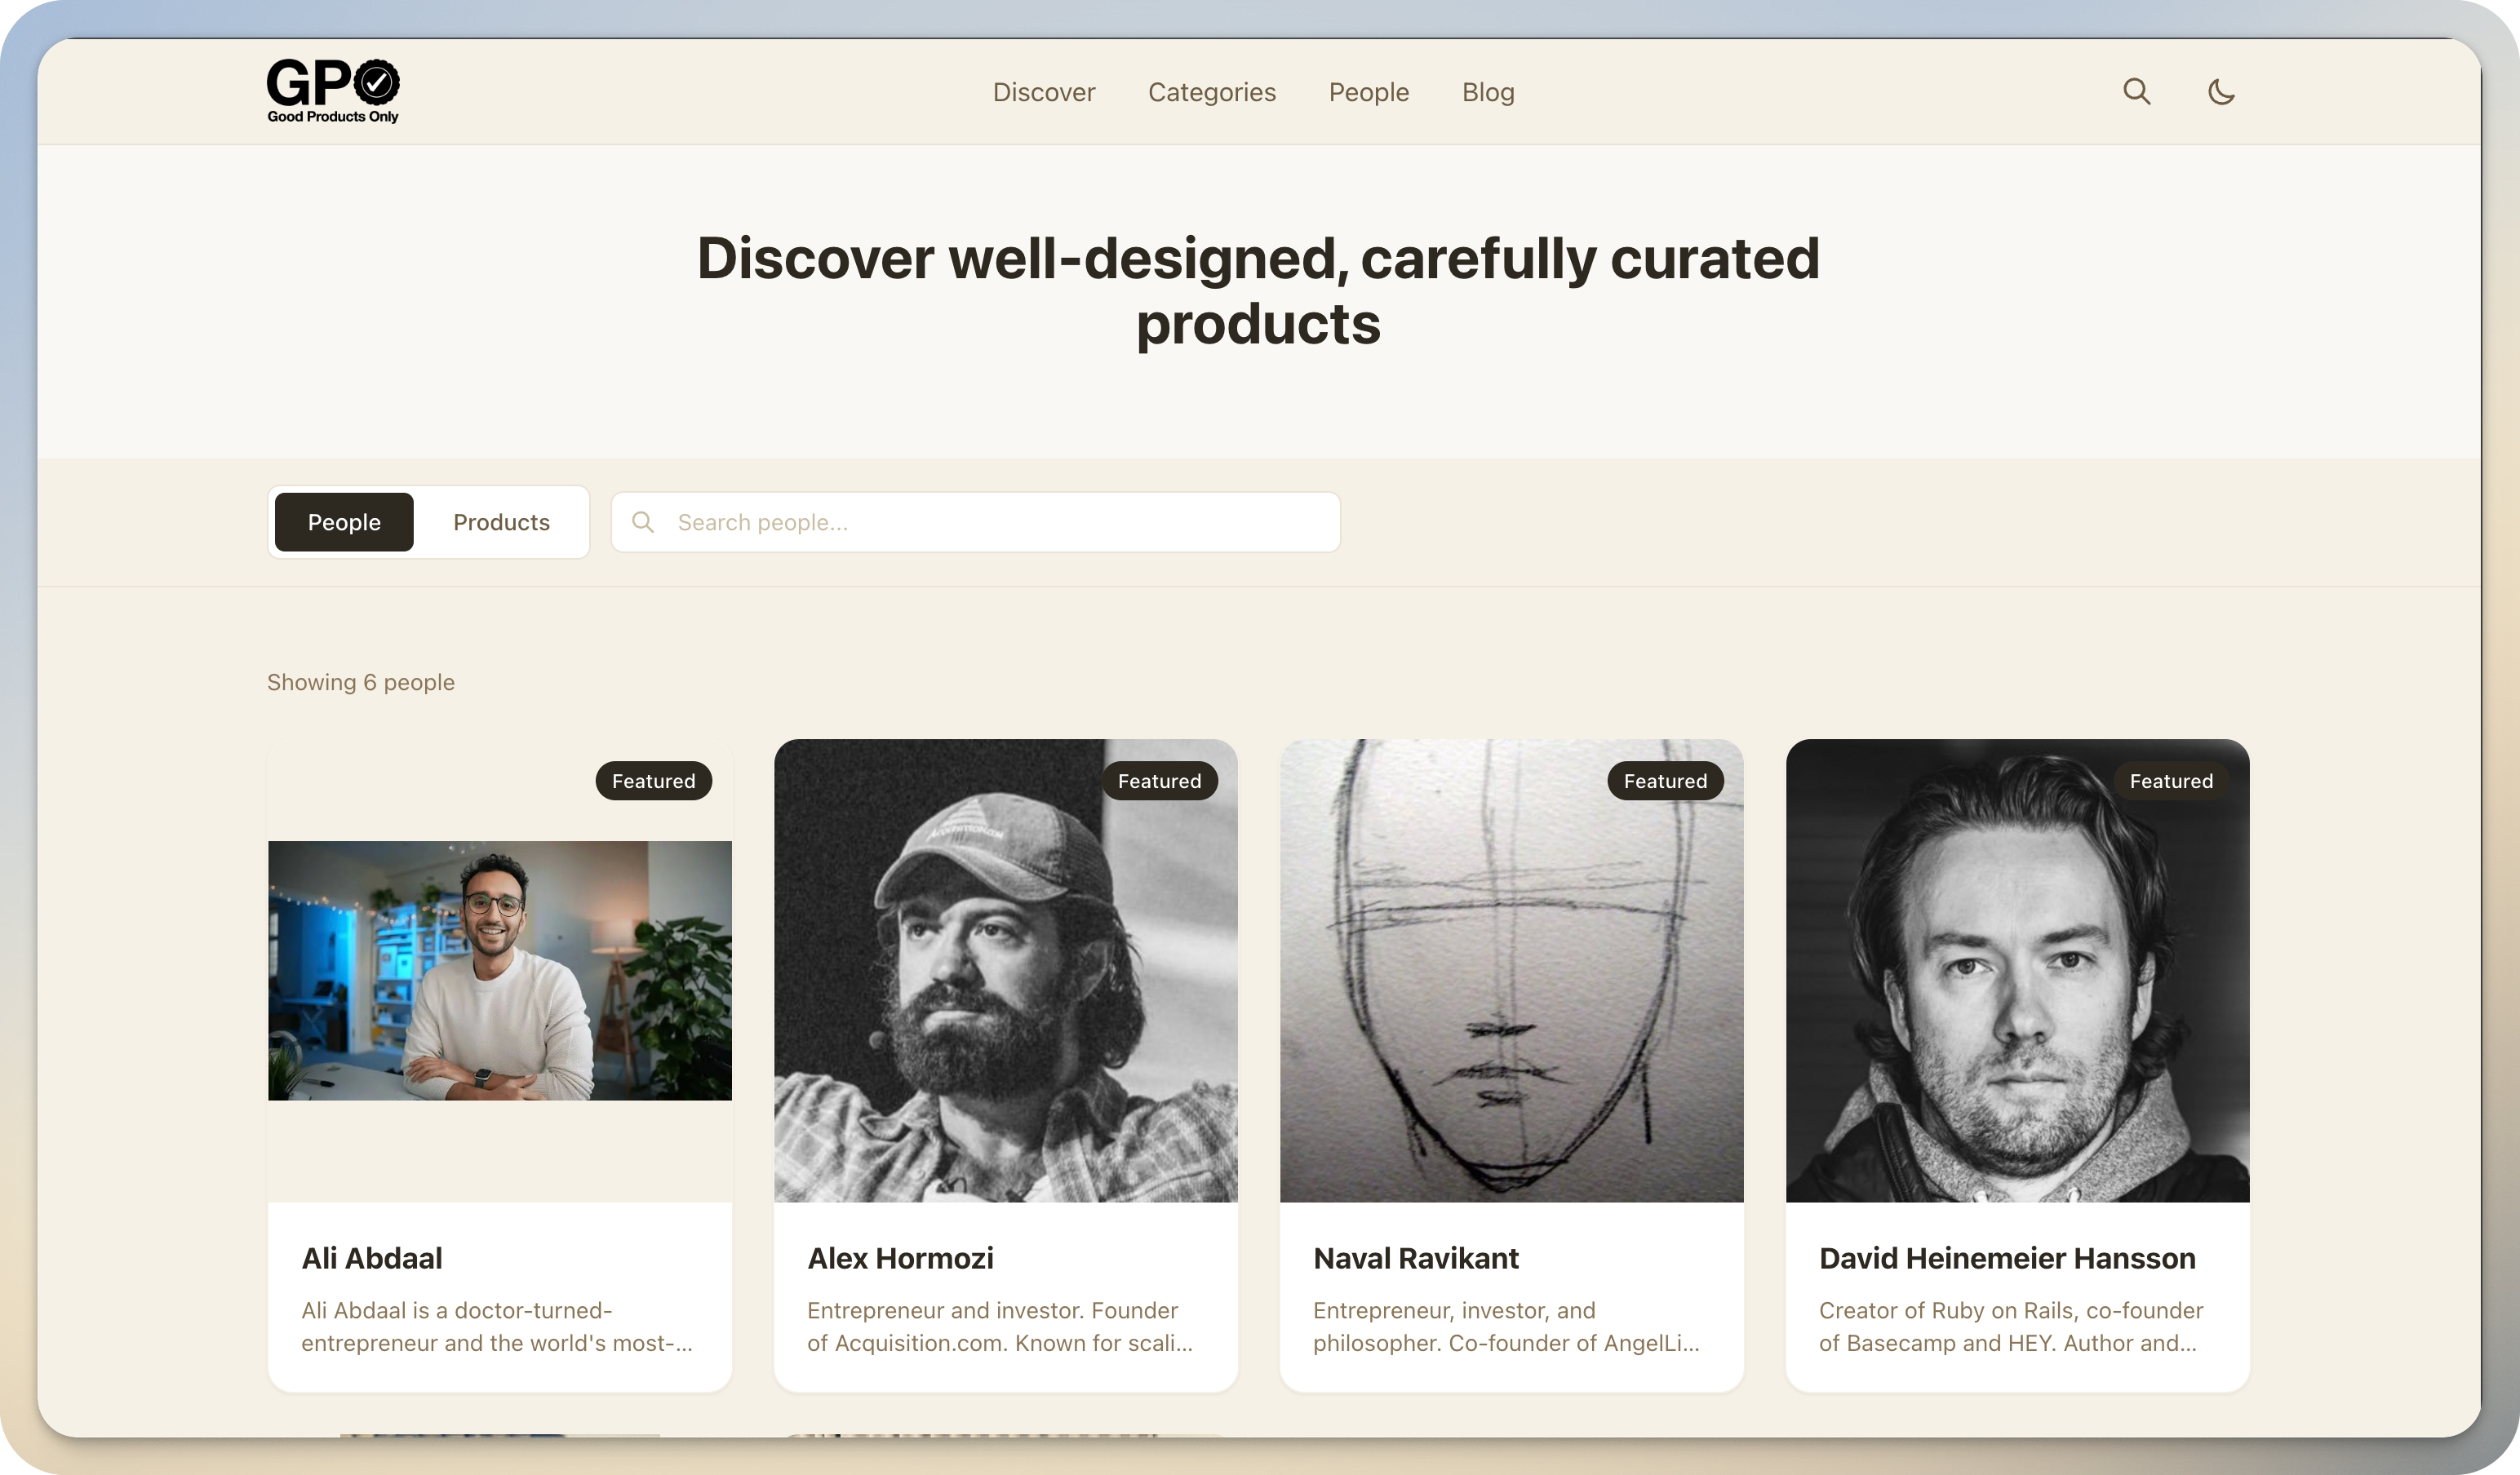The image size is (2520, 1475).
Task: Click the David Heinemeier Hansson name link
Action: pyautogui.click(x=2007, y=1258)
